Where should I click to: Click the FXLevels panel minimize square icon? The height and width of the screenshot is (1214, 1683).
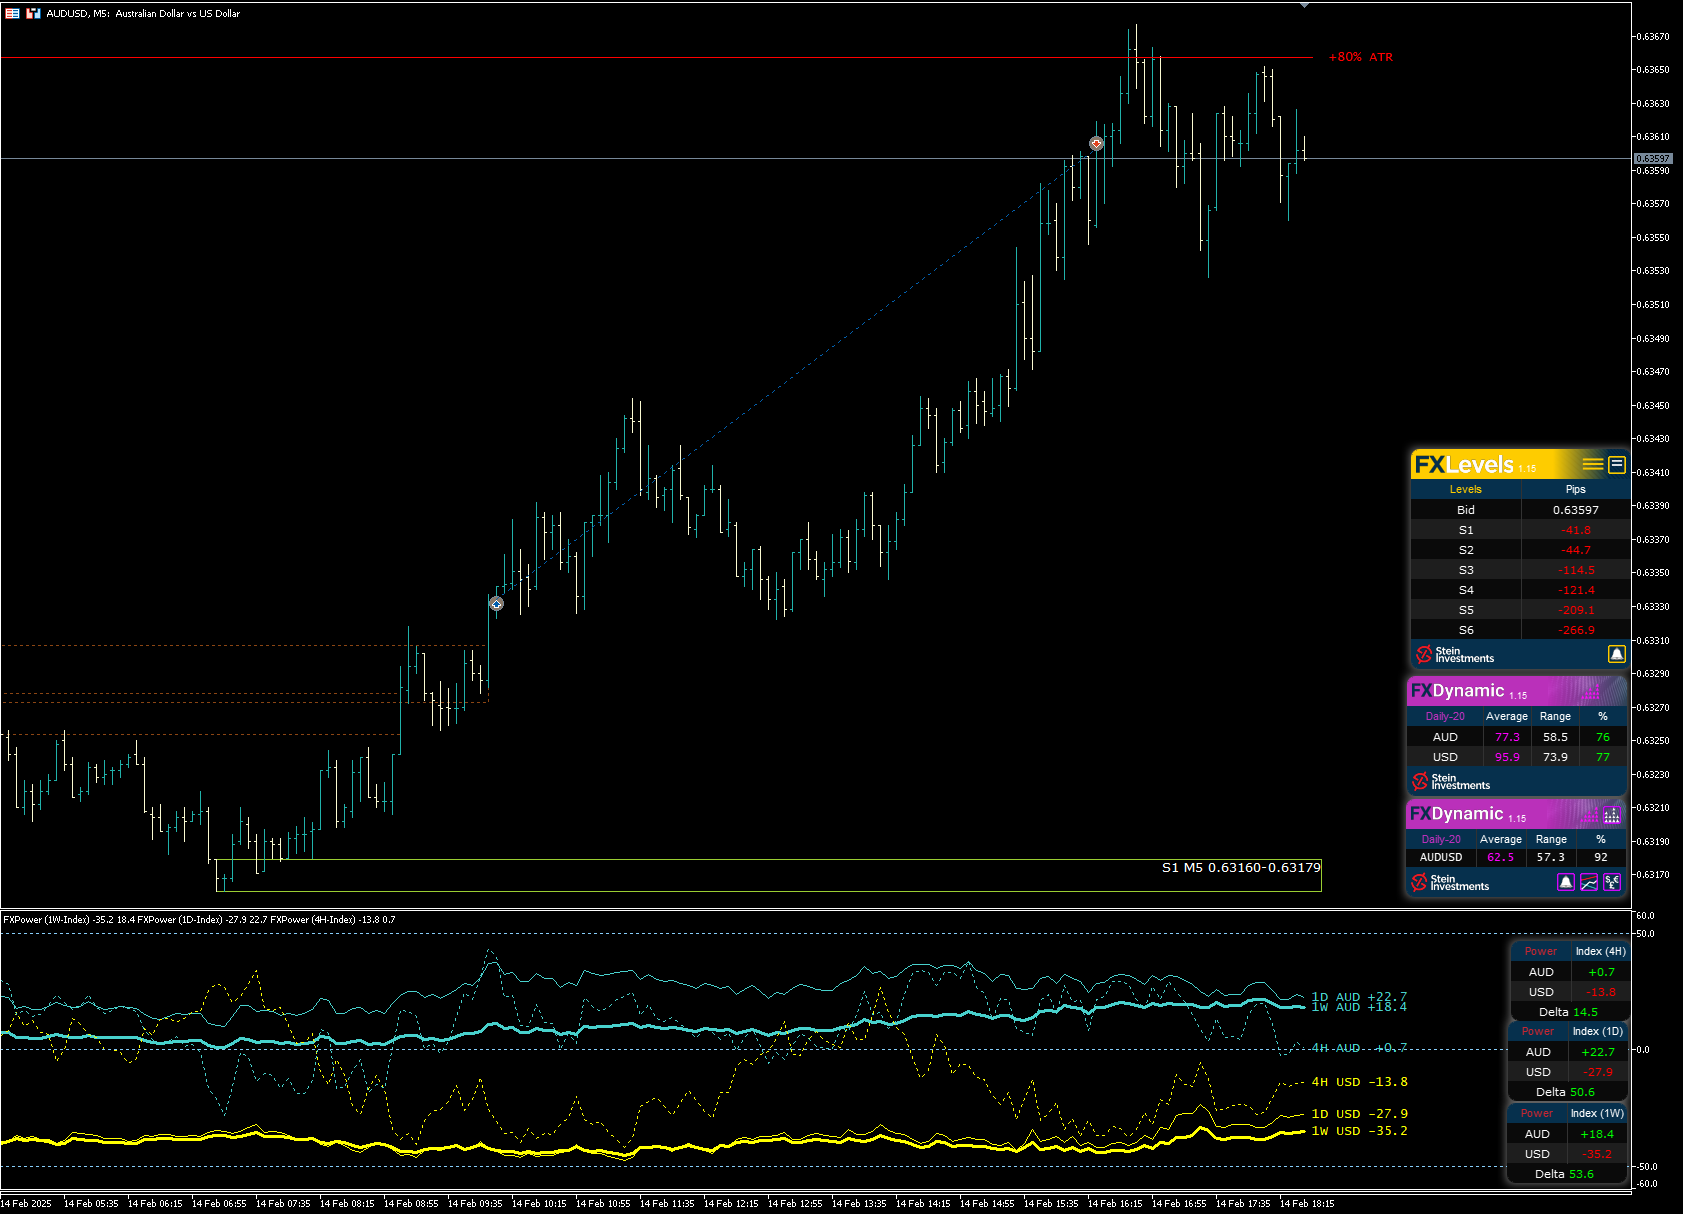click(1616, 464)
